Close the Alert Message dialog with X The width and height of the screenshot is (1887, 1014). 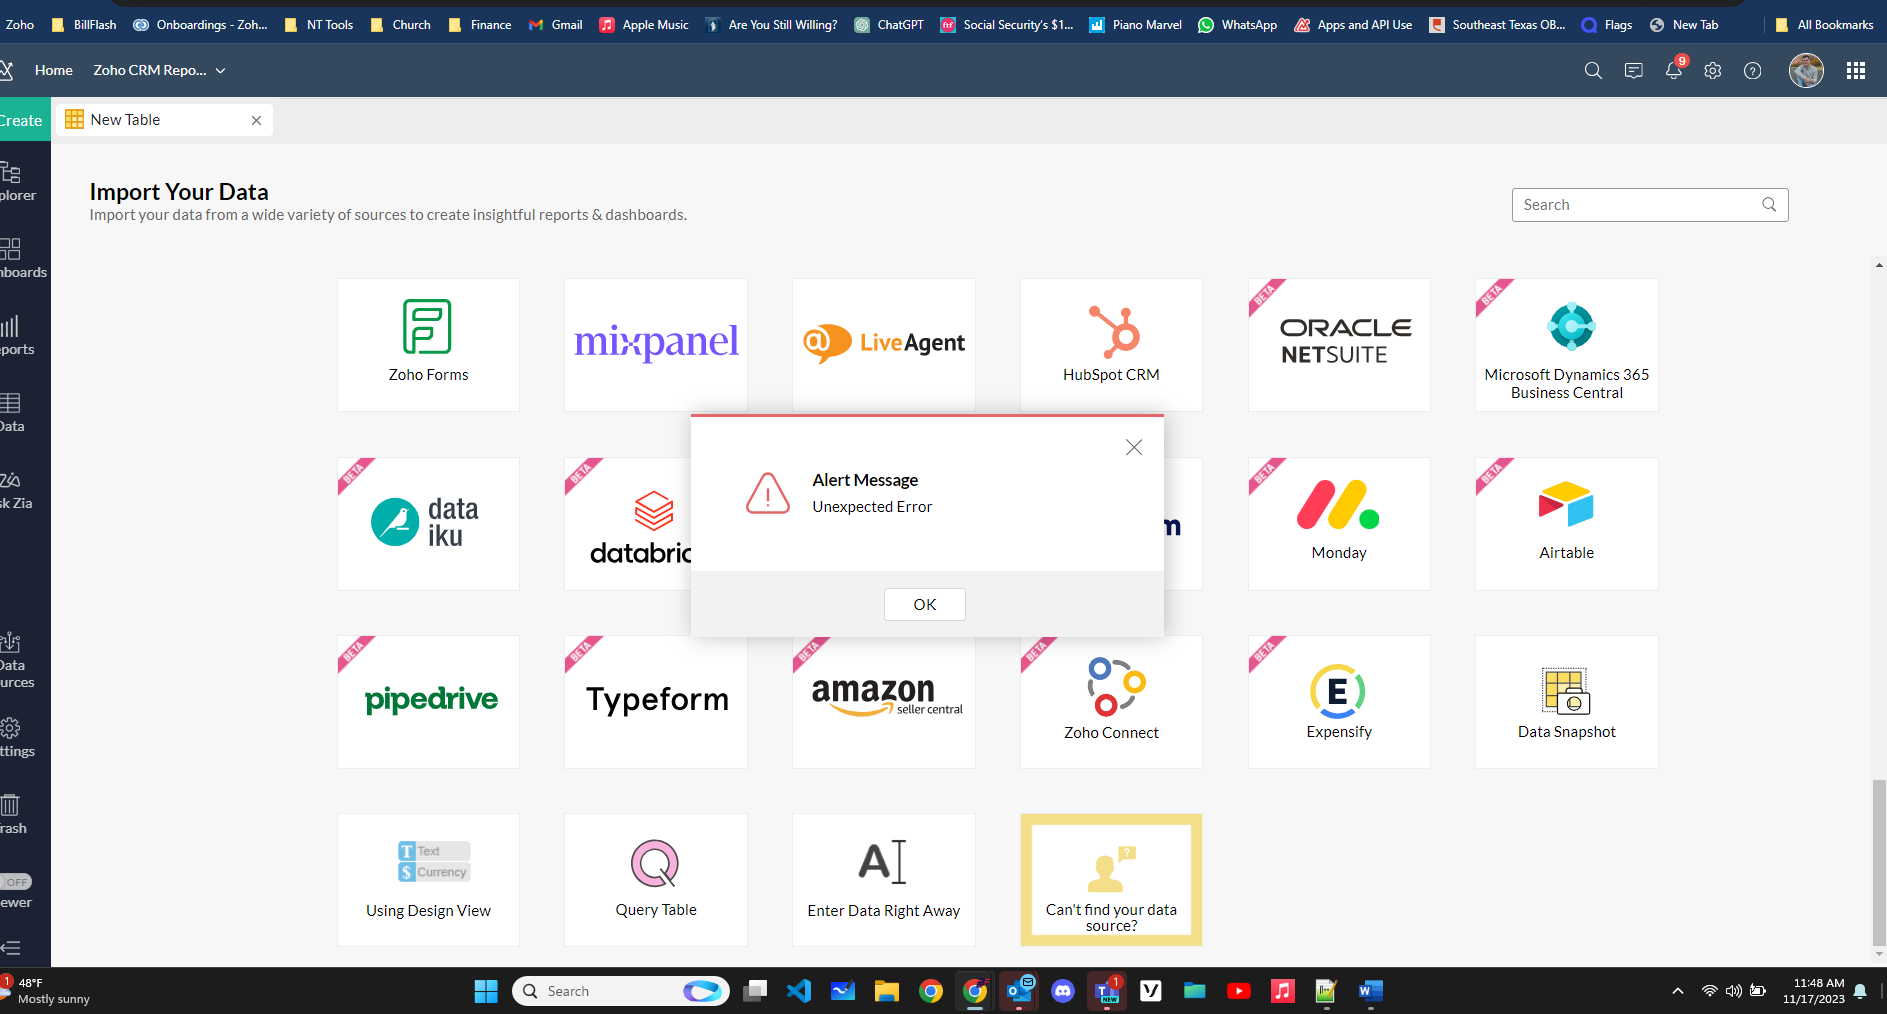[1133, 447]
